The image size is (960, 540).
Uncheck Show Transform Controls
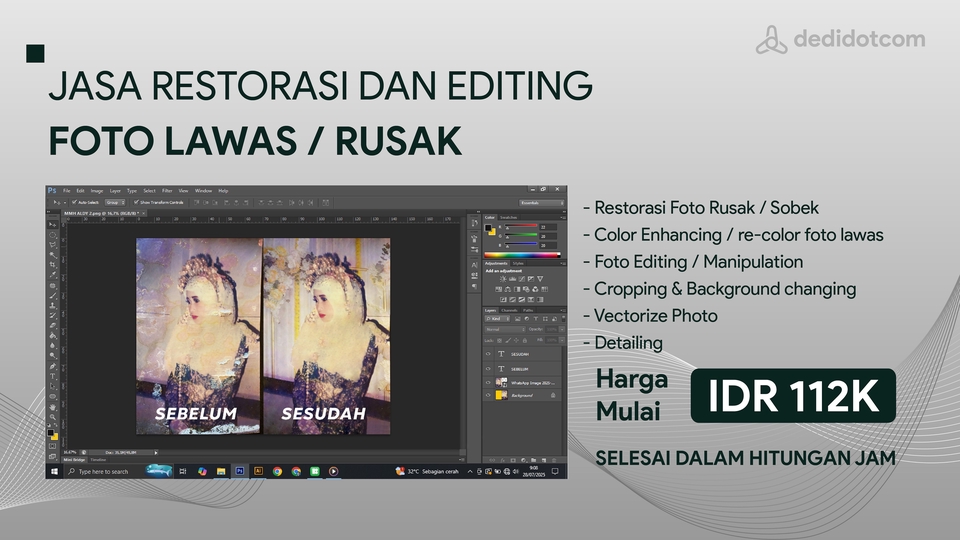coord(136,201)
